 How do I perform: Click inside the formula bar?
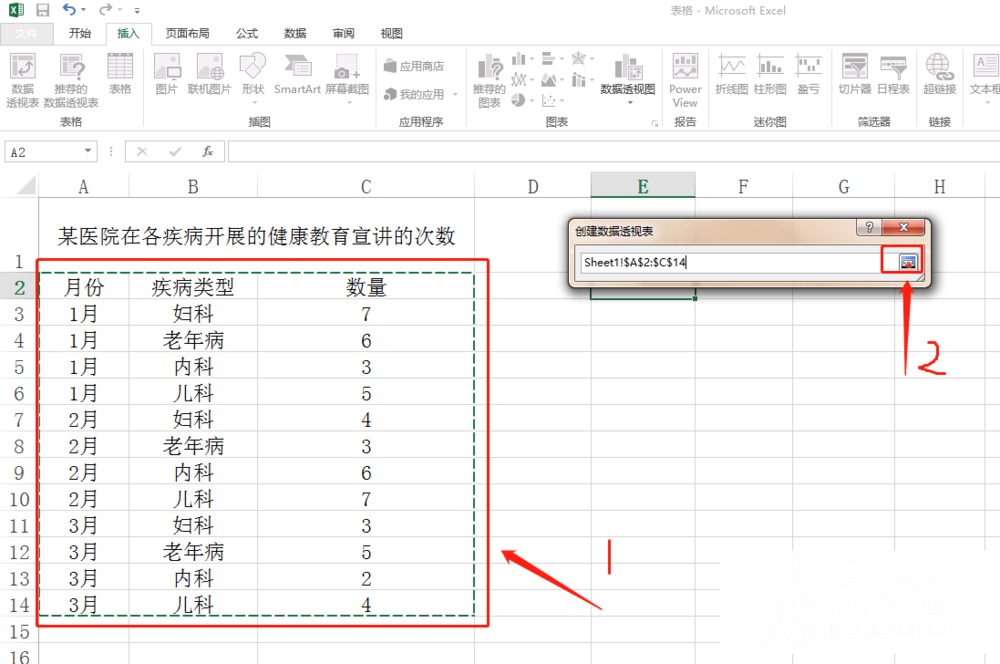(x=614, y=151)
